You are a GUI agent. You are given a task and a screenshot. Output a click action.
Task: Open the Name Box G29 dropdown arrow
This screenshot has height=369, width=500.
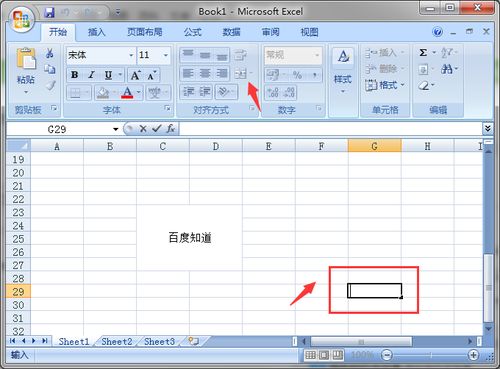(116, 129)
